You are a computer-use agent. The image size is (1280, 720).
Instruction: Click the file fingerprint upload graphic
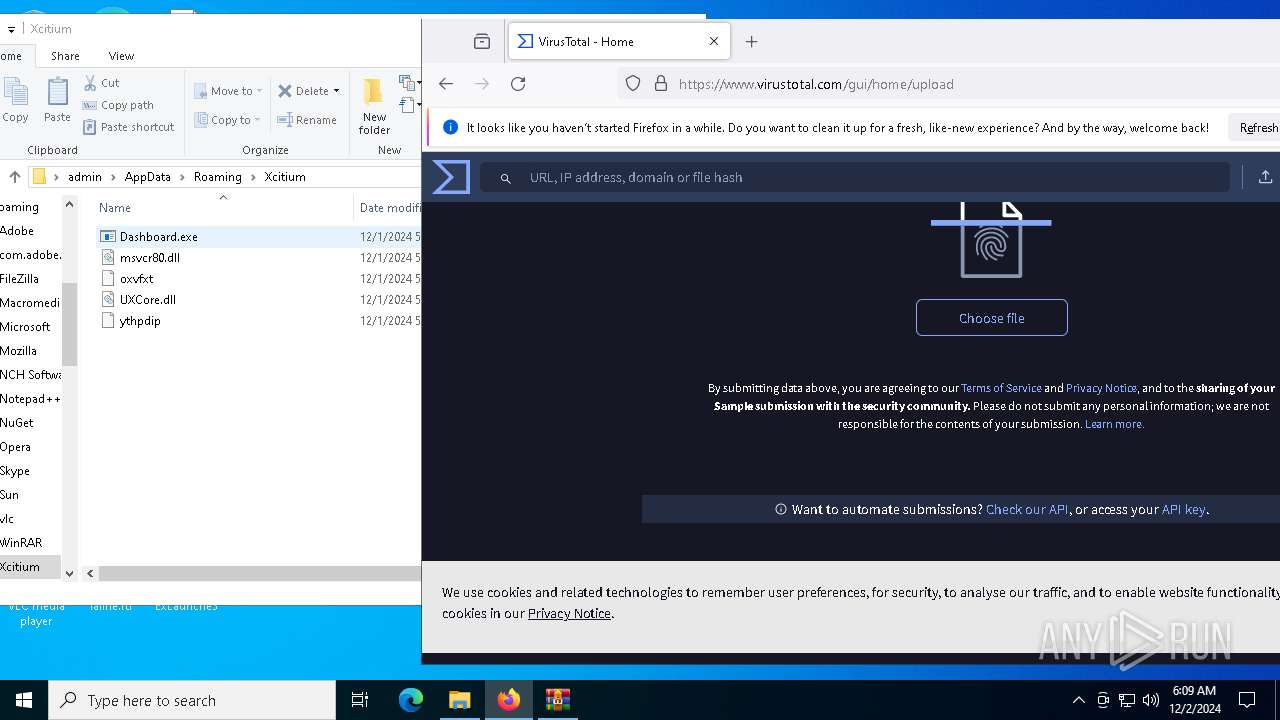click(x=991, y=240)
